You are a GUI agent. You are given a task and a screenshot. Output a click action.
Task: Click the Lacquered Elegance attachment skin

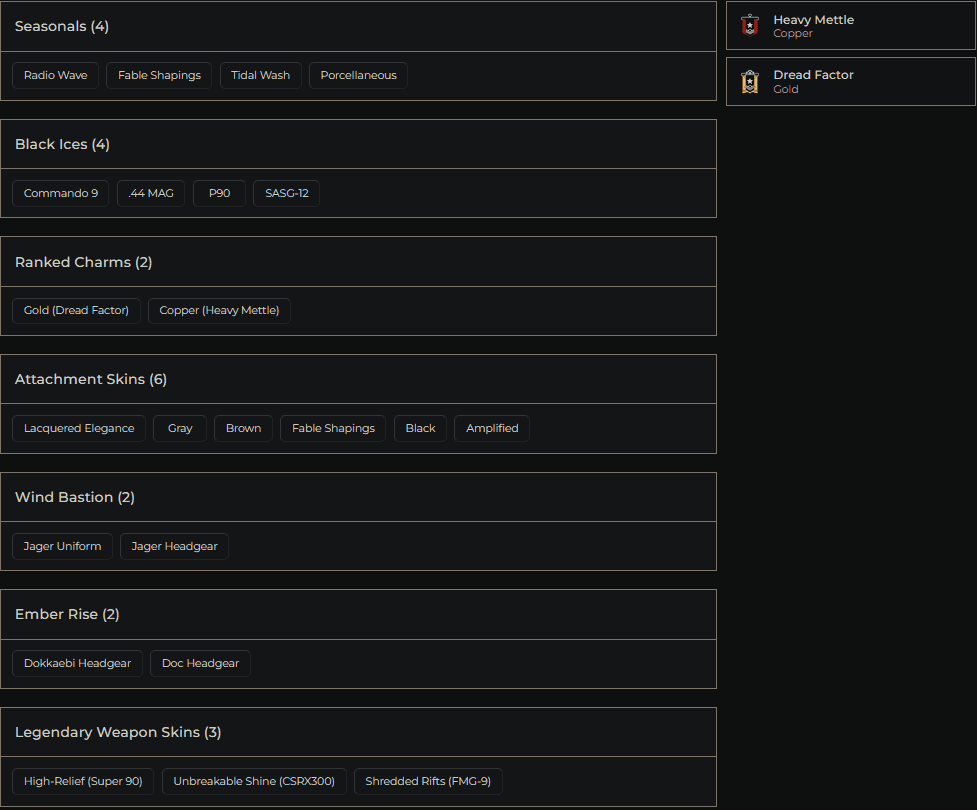[78, 428]
